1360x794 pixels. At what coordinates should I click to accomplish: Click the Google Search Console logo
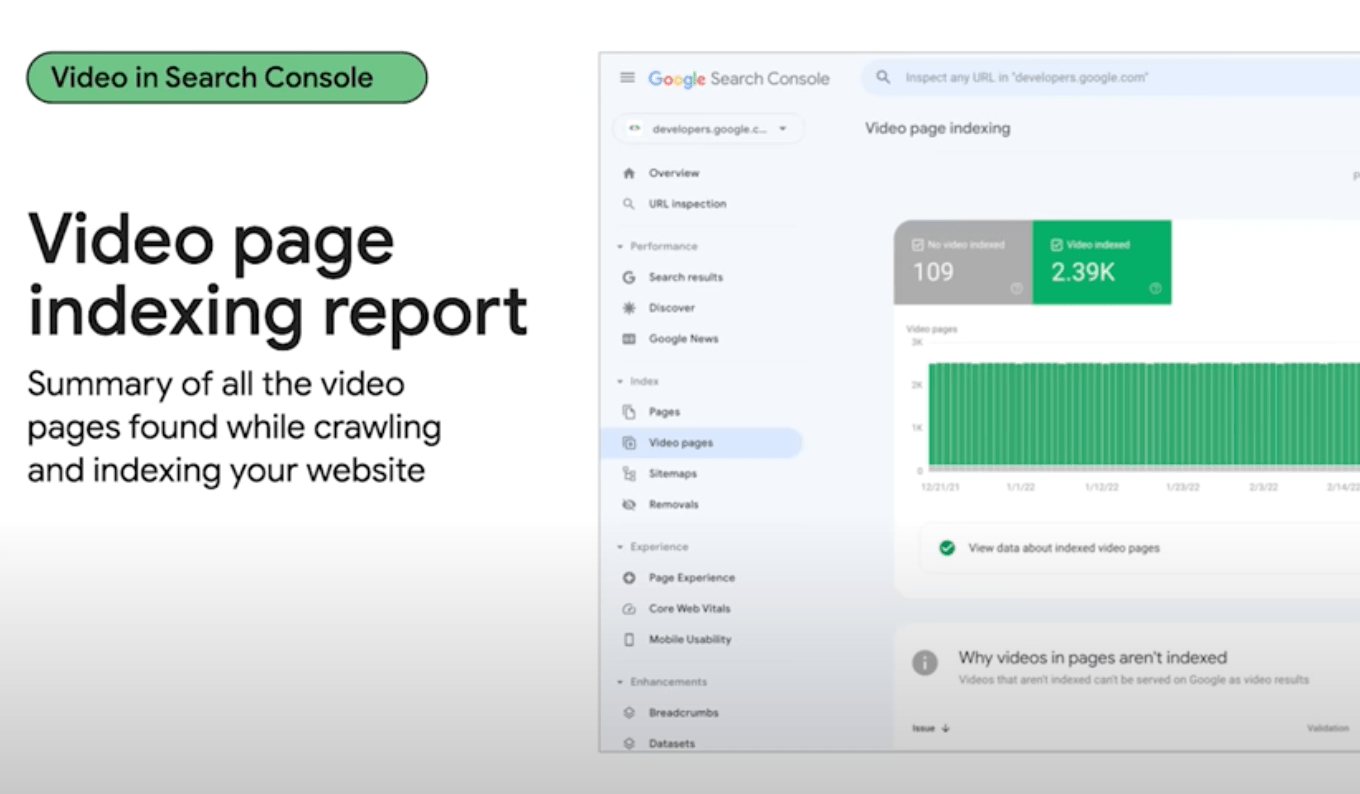click(738, 78)
